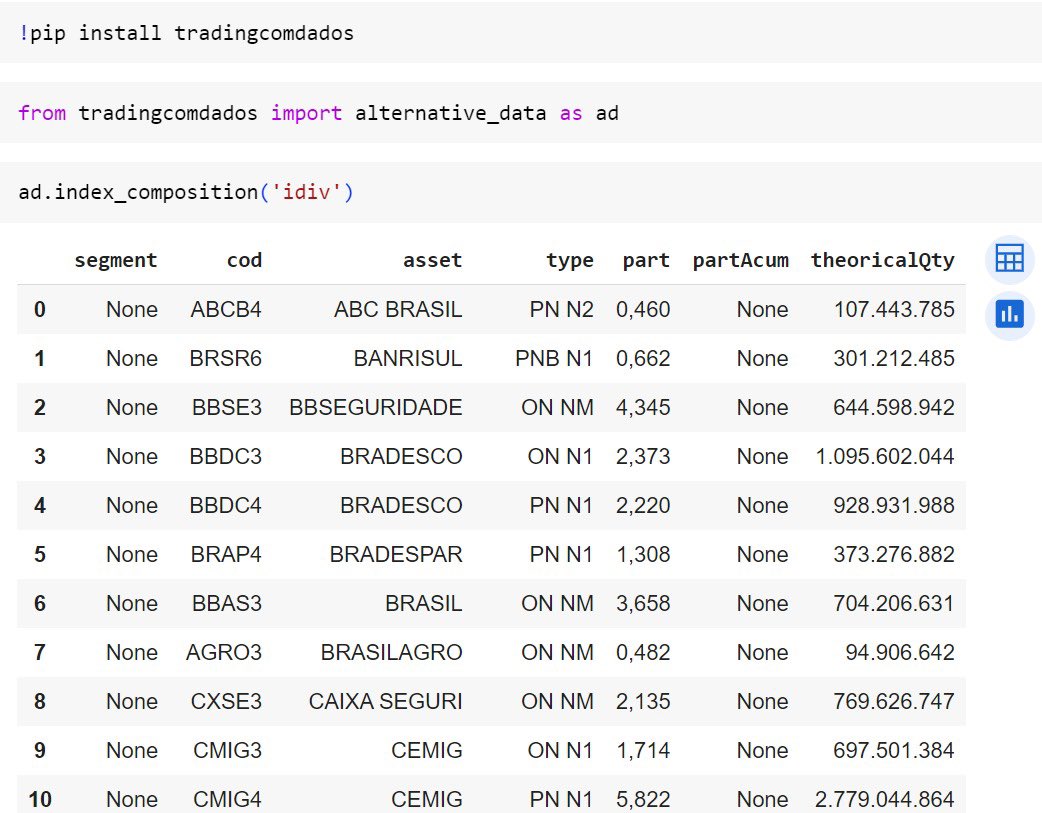The image size is (1042, 813).
Task: Click the CAIXA SEGURI asset cell
Action: 385,701
